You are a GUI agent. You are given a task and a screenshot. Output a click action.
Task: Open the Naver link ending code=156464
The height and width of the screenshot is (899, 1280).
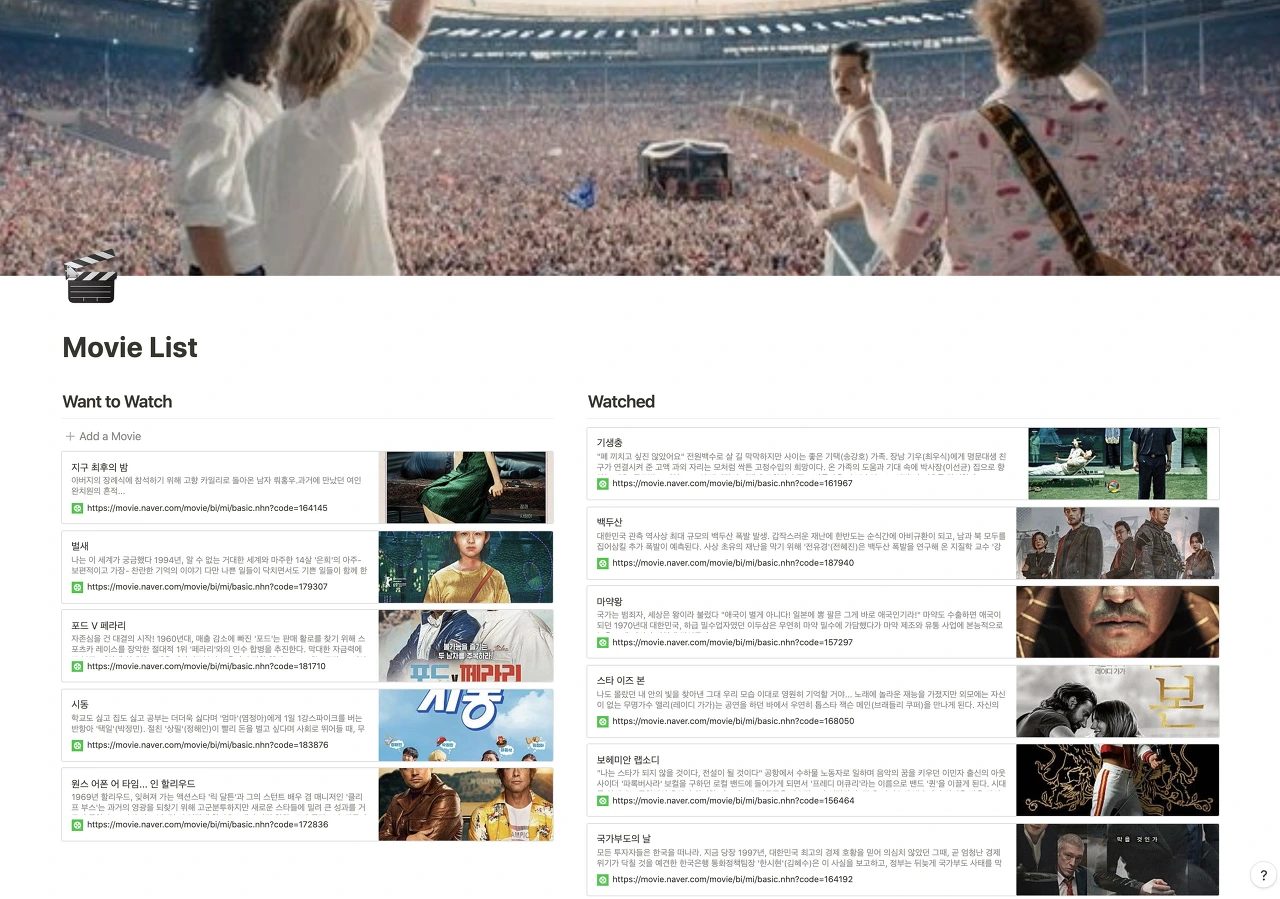click(x=732, y=801)
